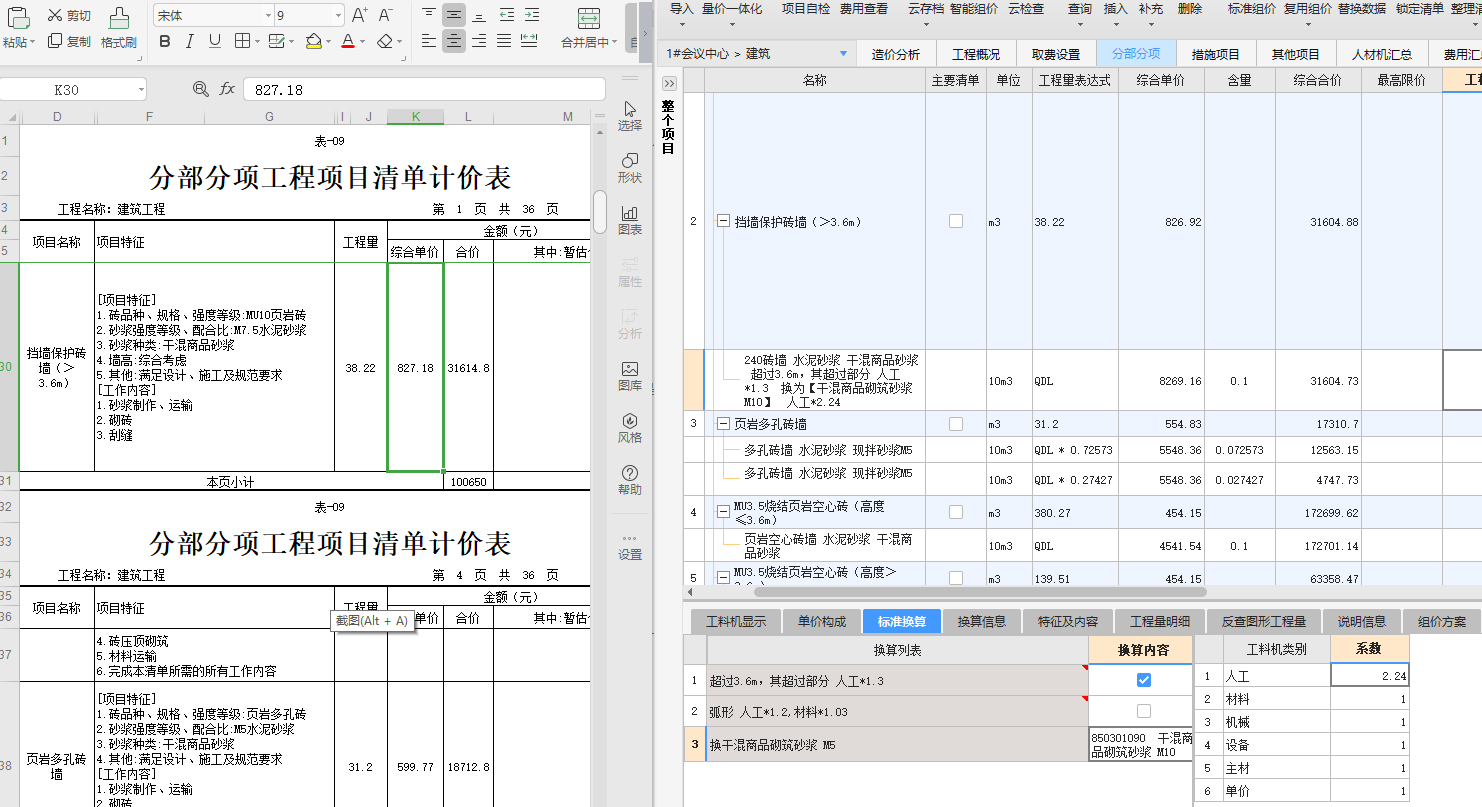Collapse MU3.5烧结页岩空心砖（高度≤3.6m） row
The height and width of the screenshot is (807, 1482).
point(723,512)
